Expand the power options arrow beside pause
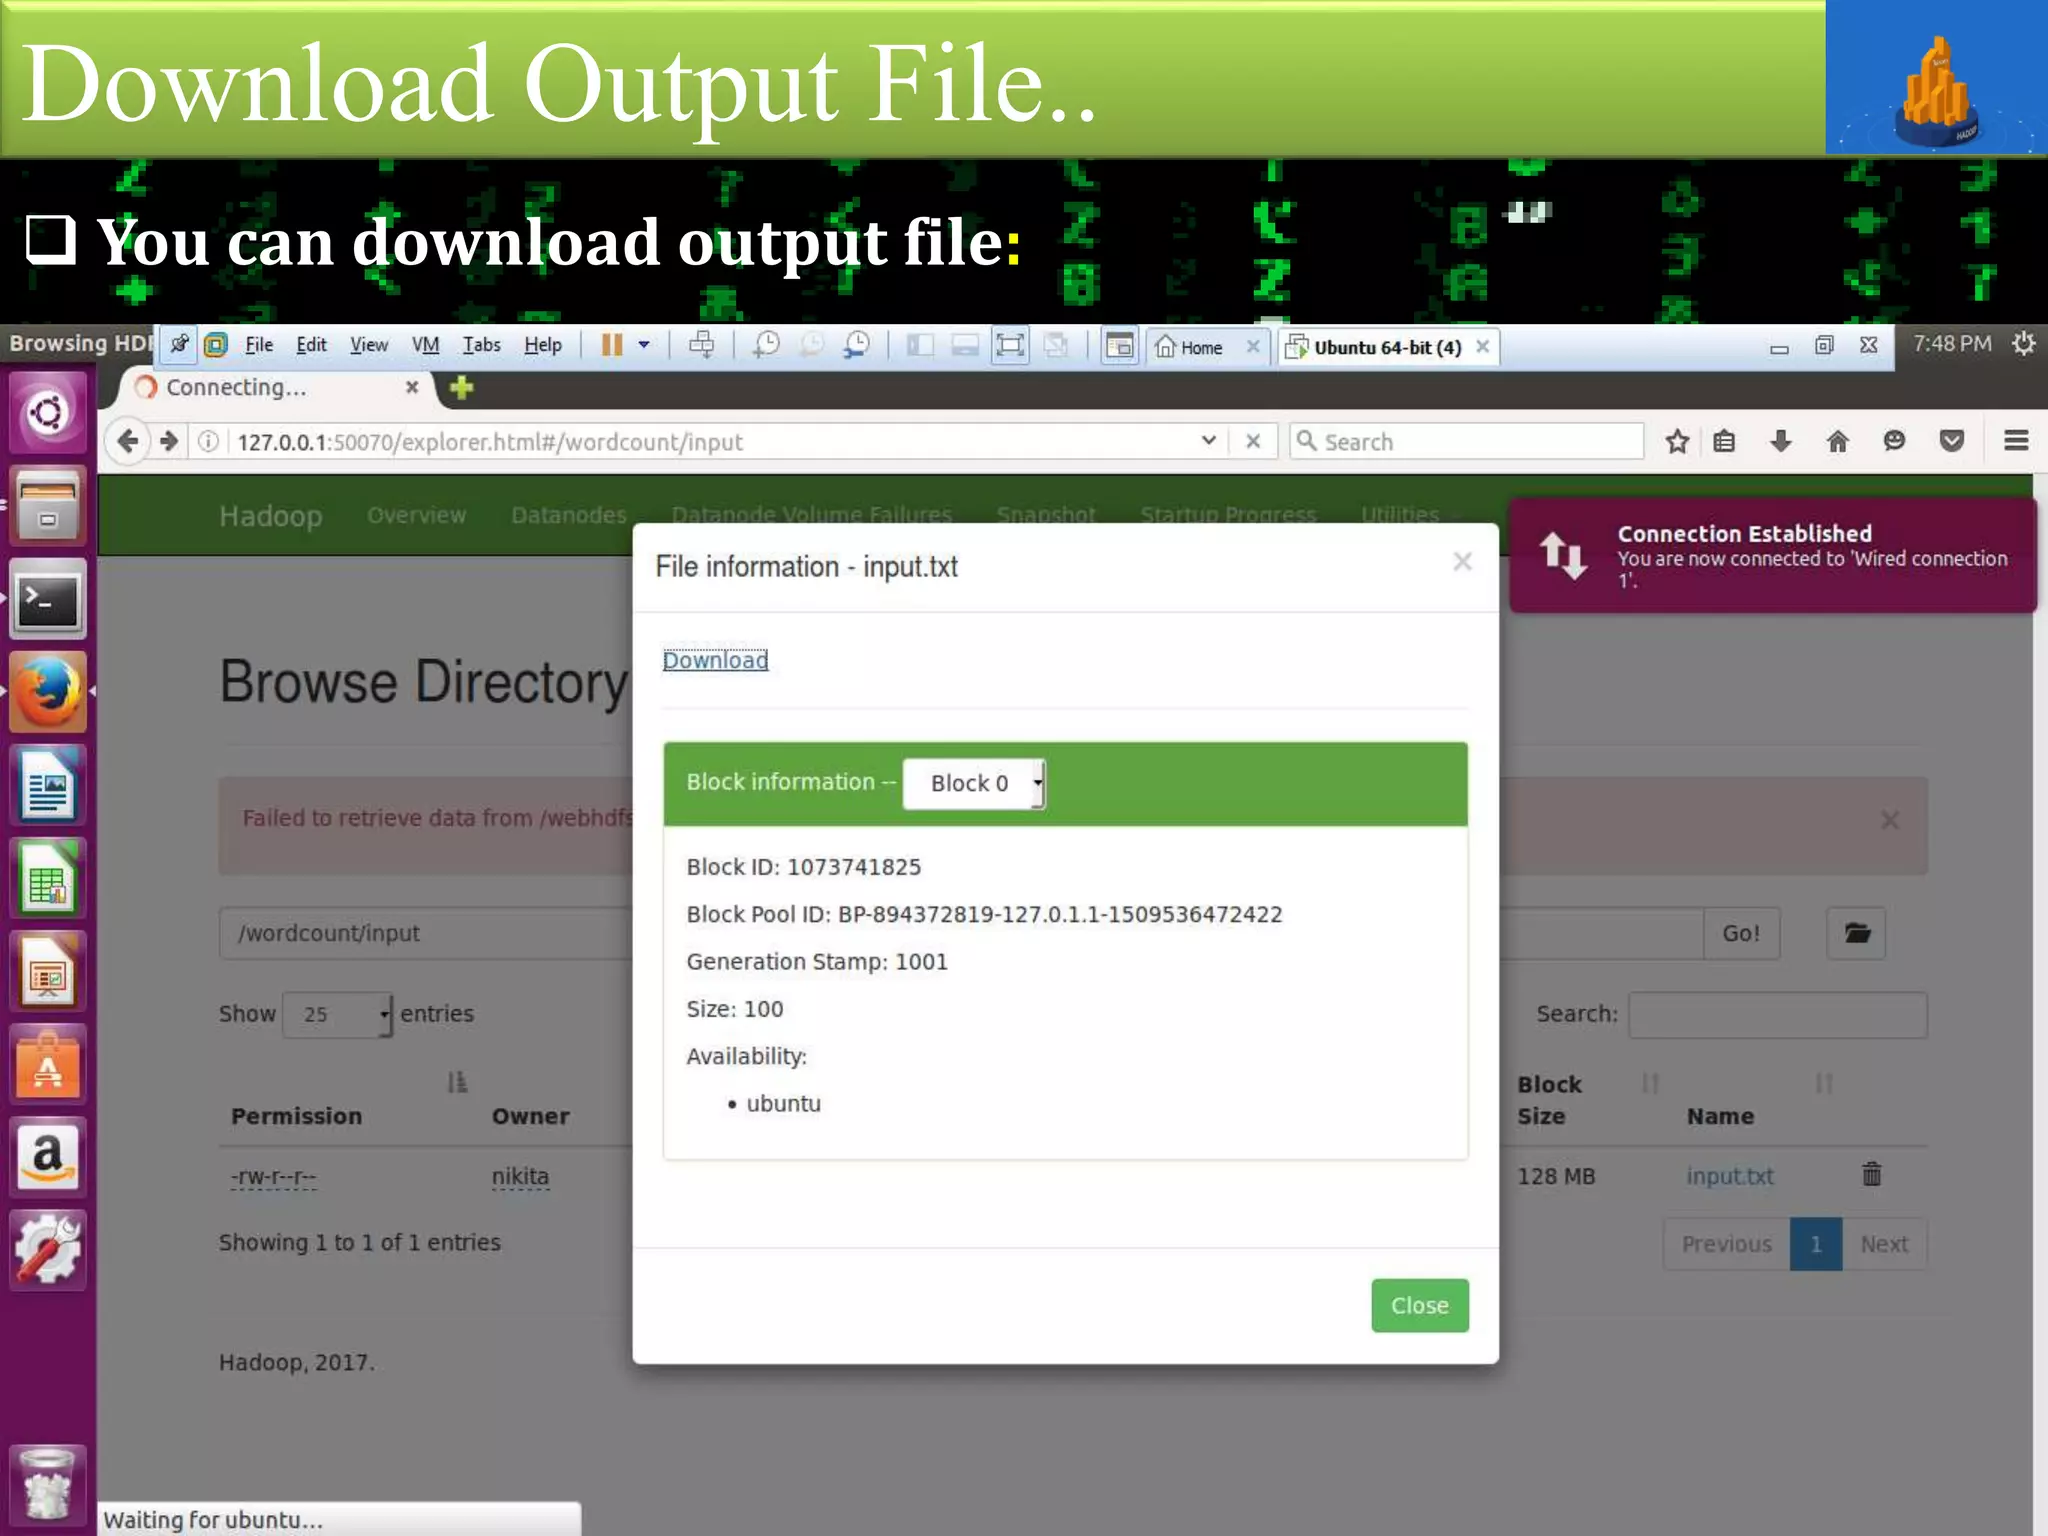2048x1536 pixels. point(644,345)
